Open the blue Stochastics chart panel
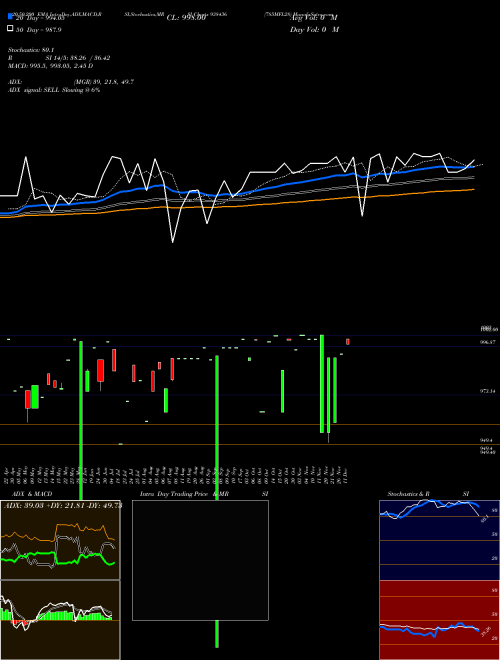The width and height of the screenshot is (500, 660). point(439,540)
